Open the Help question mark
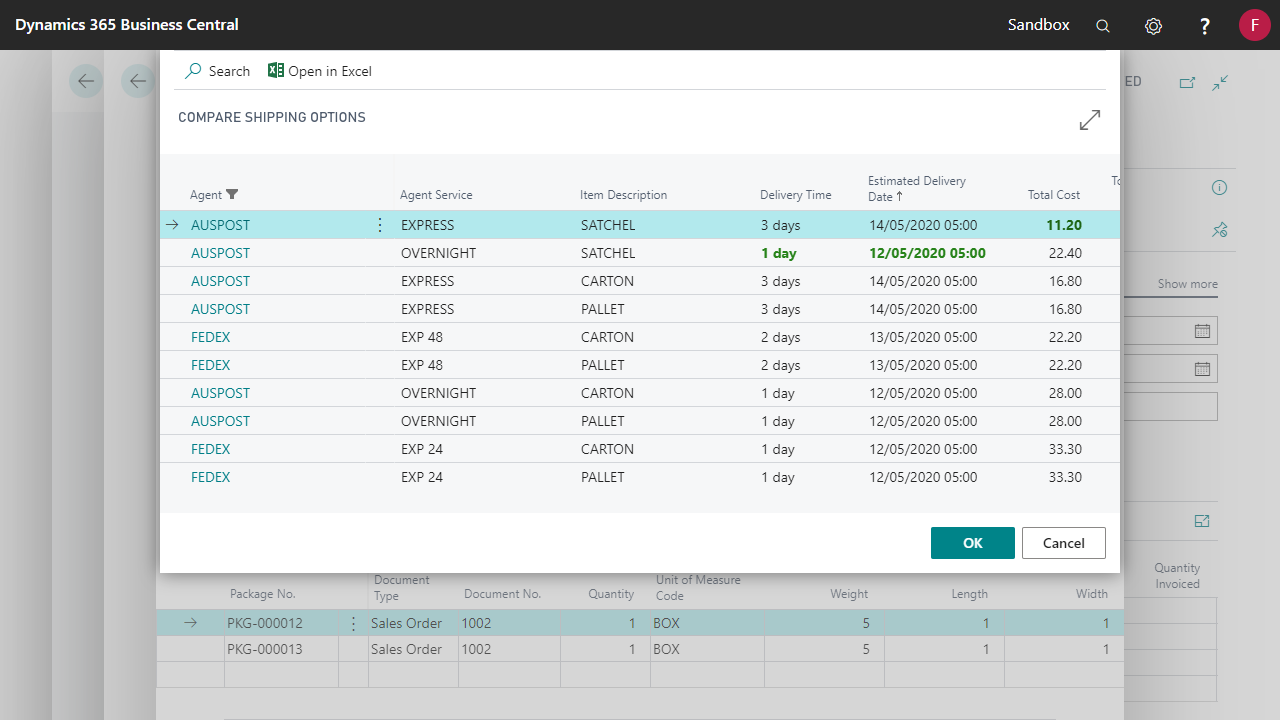1280x720 pixels. (x=1205, y=26)
